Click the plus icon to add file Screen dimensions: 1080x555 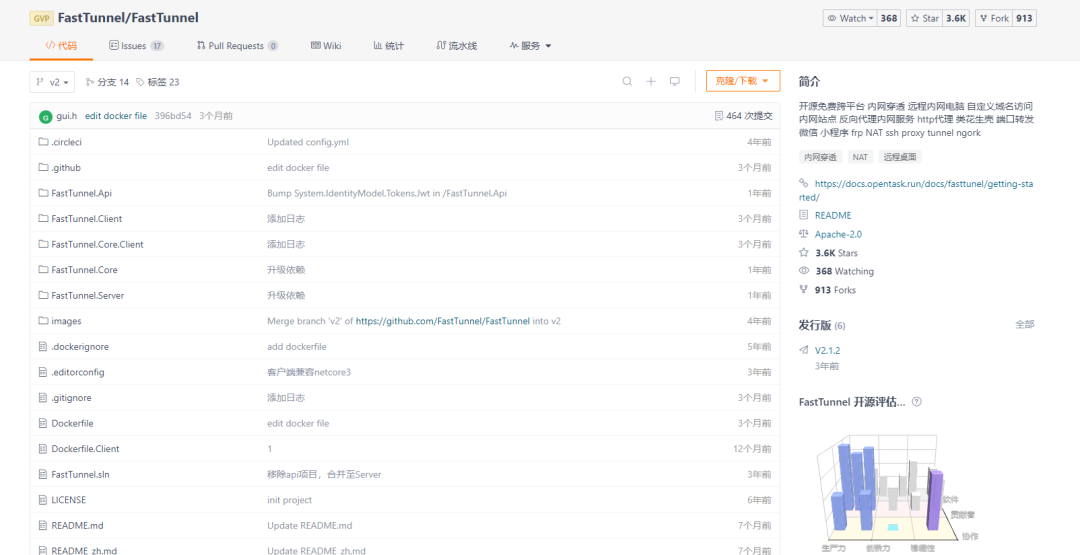(x=651, y=82)
